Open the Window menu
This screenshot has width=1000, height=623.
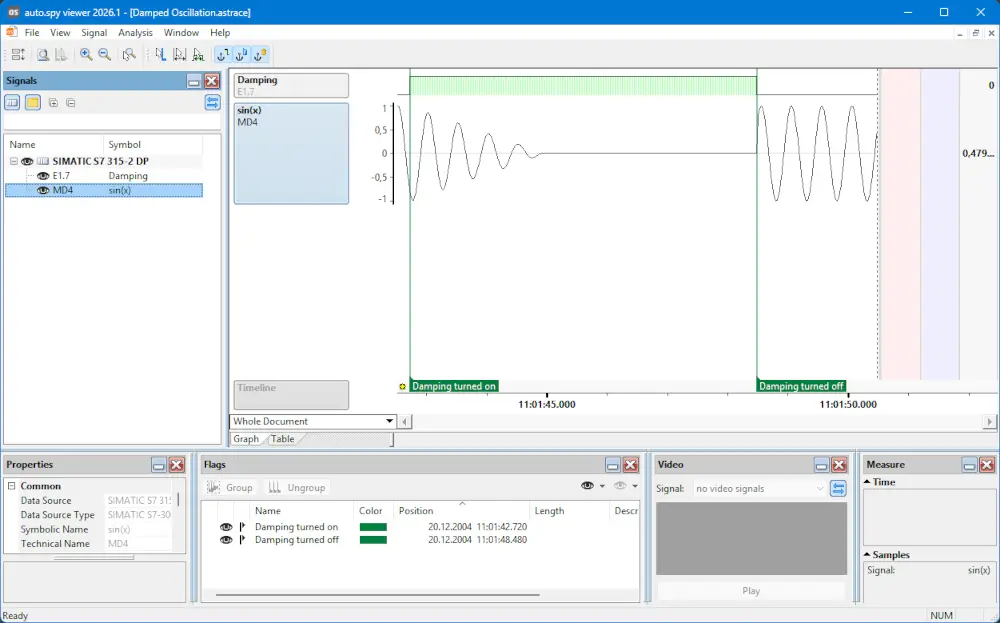[x=181, y=33]
